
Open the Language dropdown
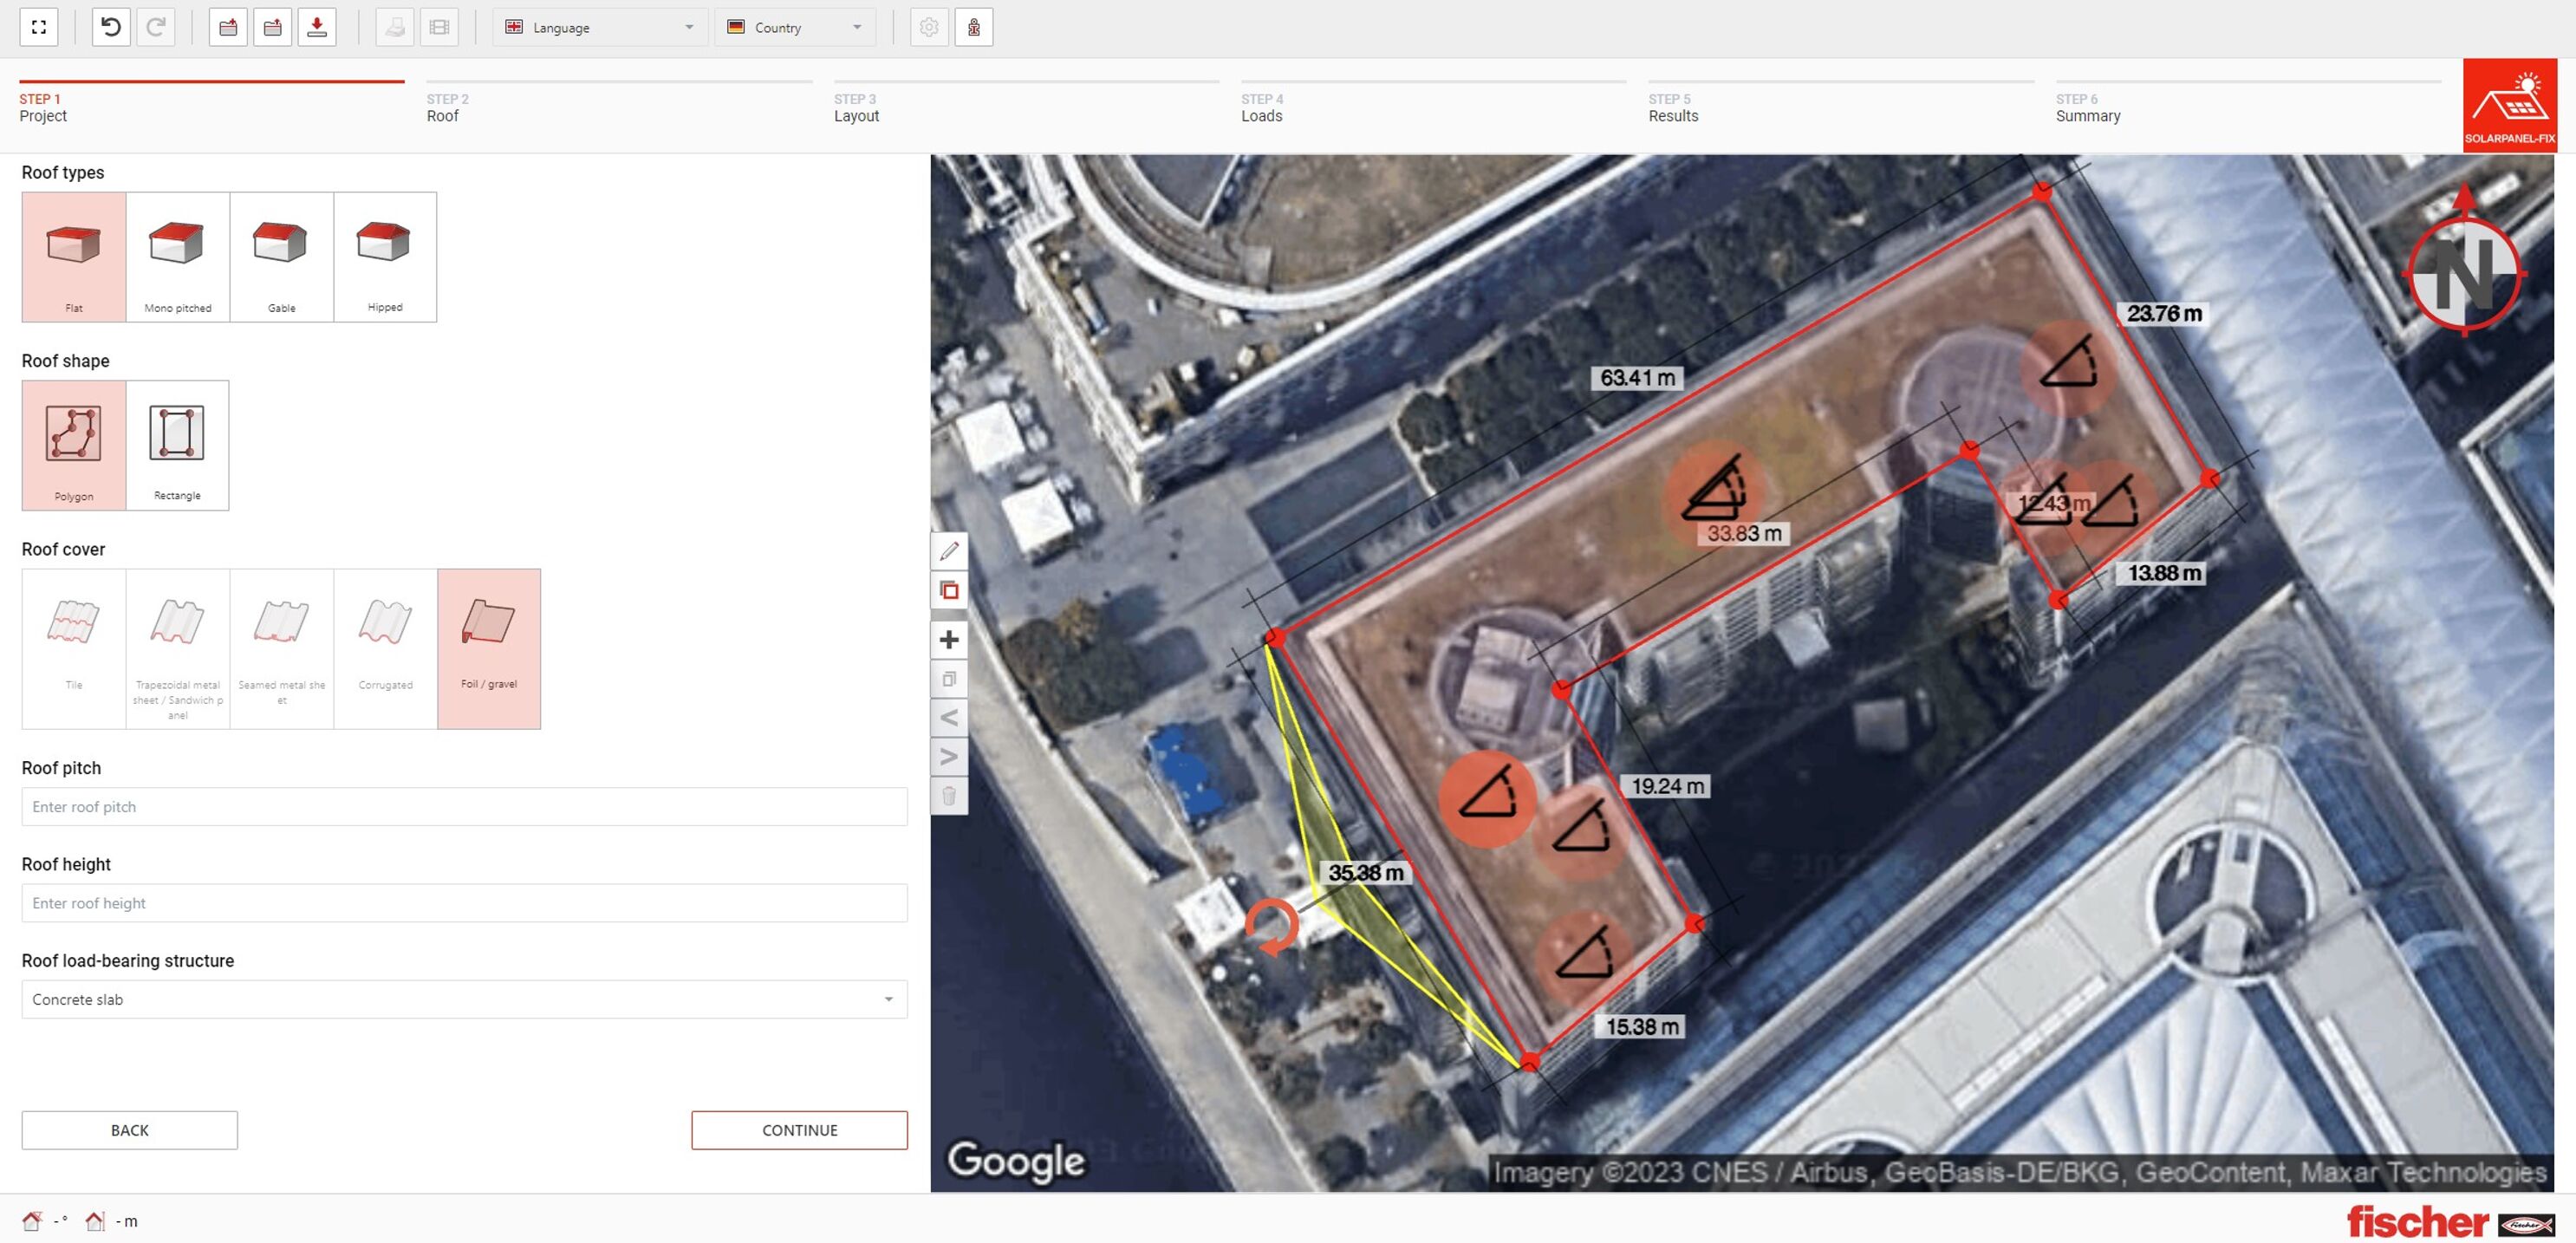tap(600, 27)
